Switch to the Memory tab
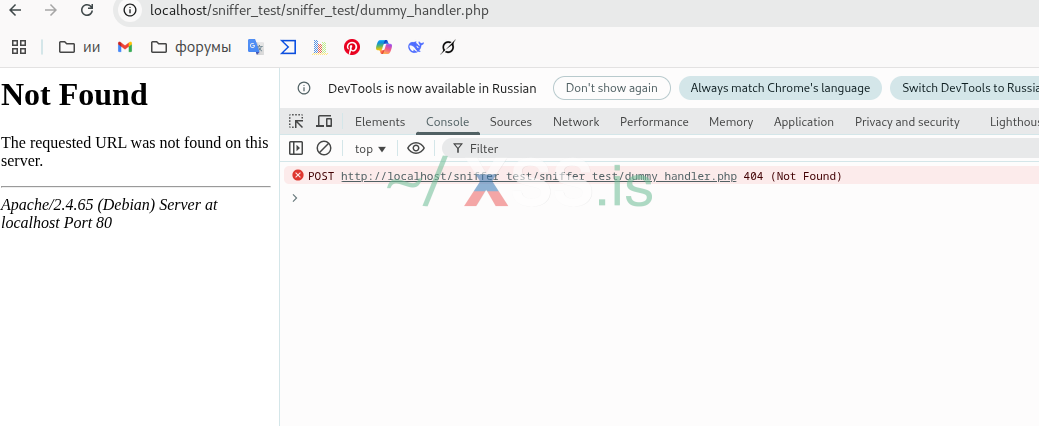This screenshot has height=426, width=1039. 731,122
